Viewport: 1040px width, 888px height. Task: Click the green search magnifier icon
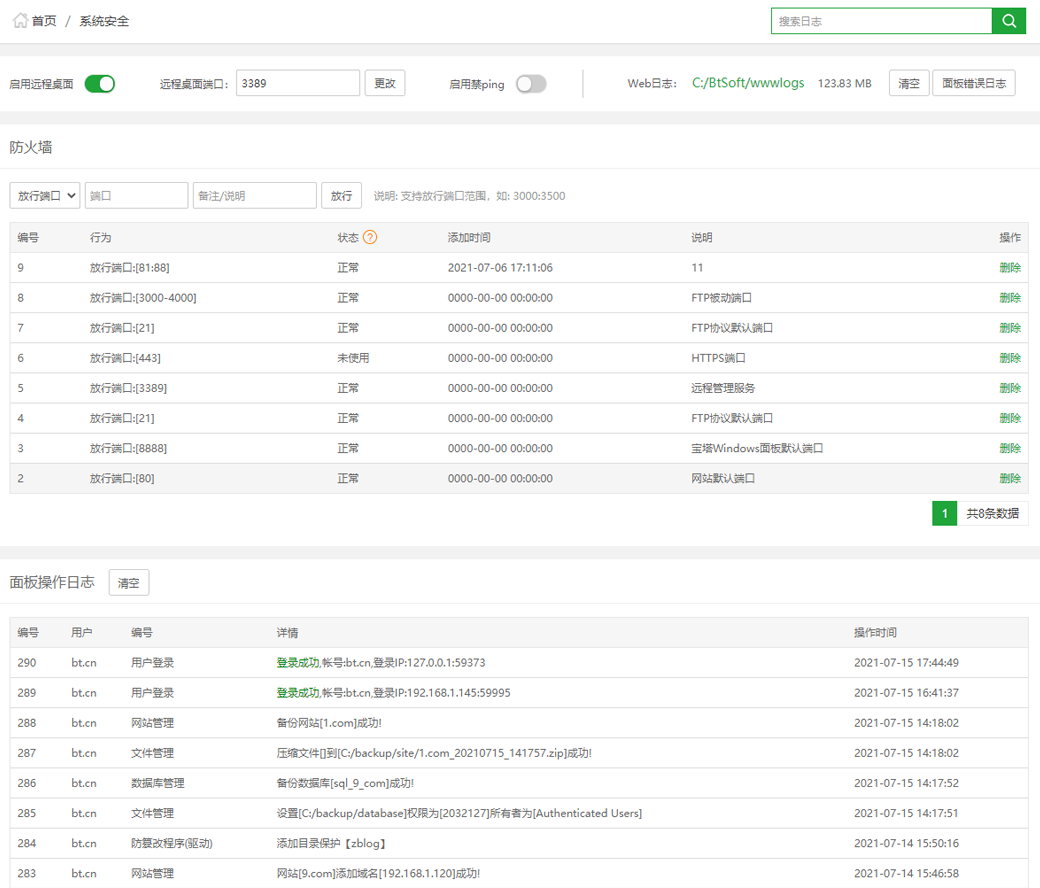1008,21
